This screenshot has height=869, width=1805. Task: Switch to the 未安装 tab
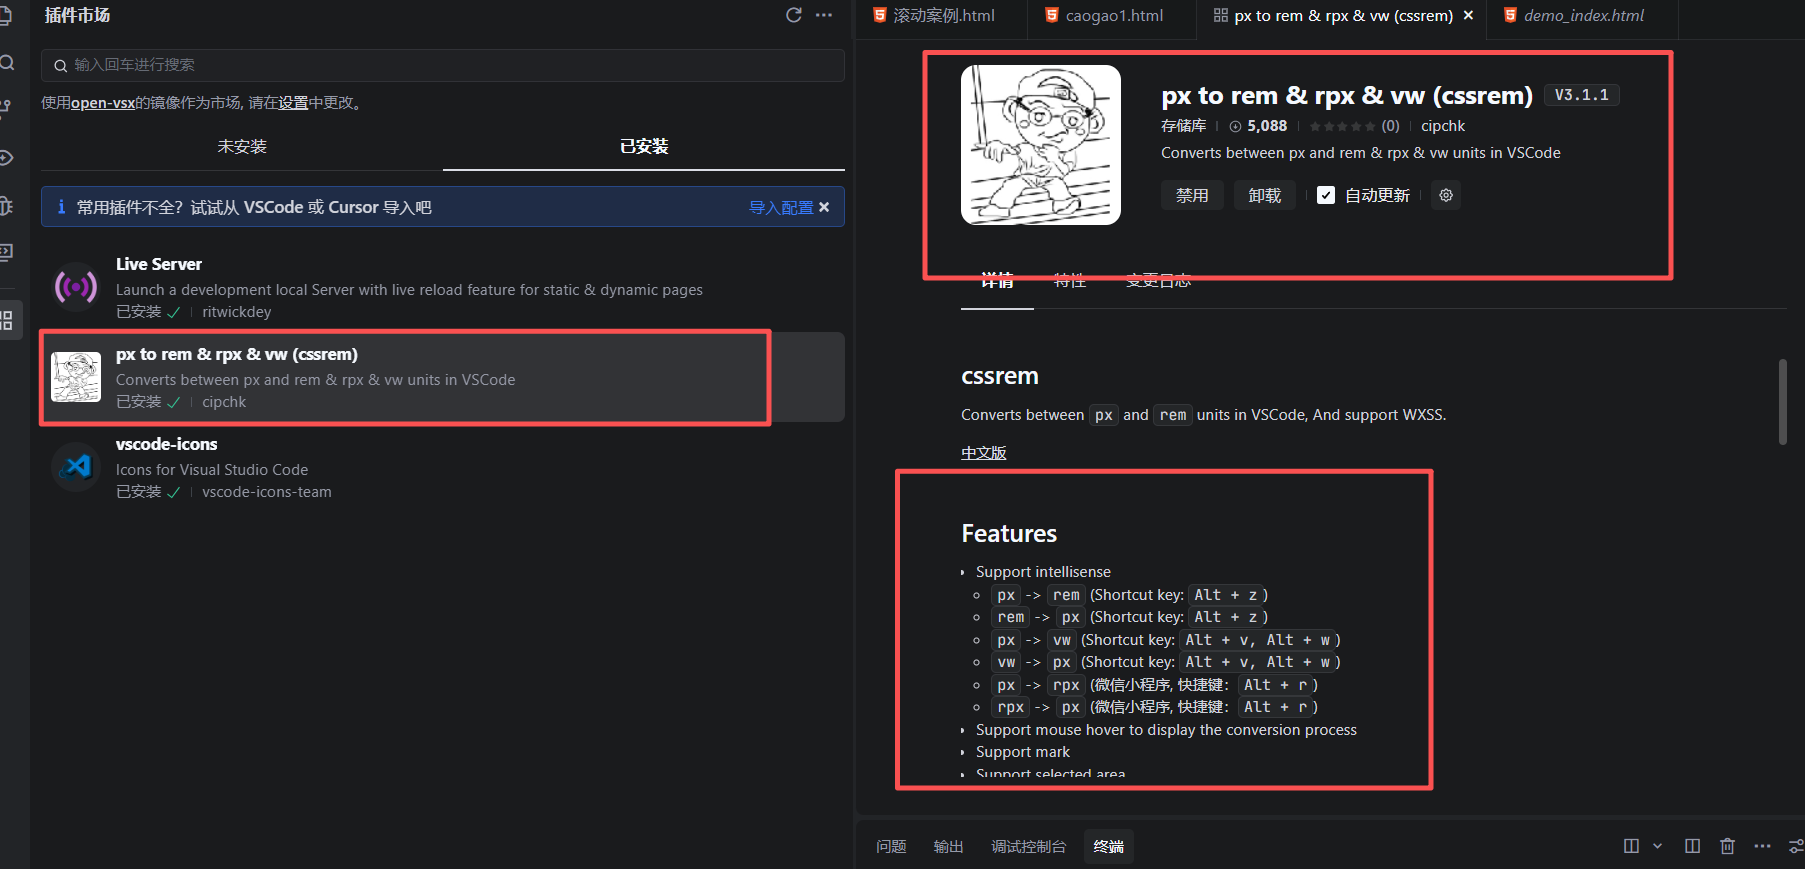[x=242, y=146]
